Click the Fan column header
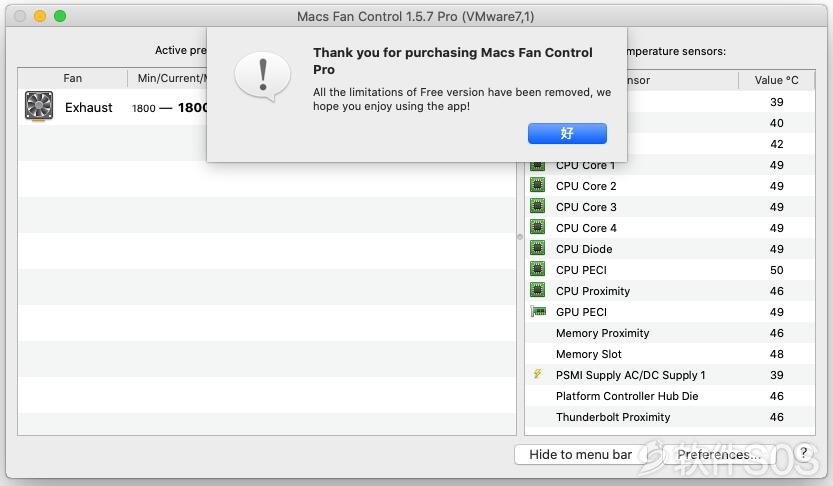This screenshot has height=486, width=833. point(72,78)
